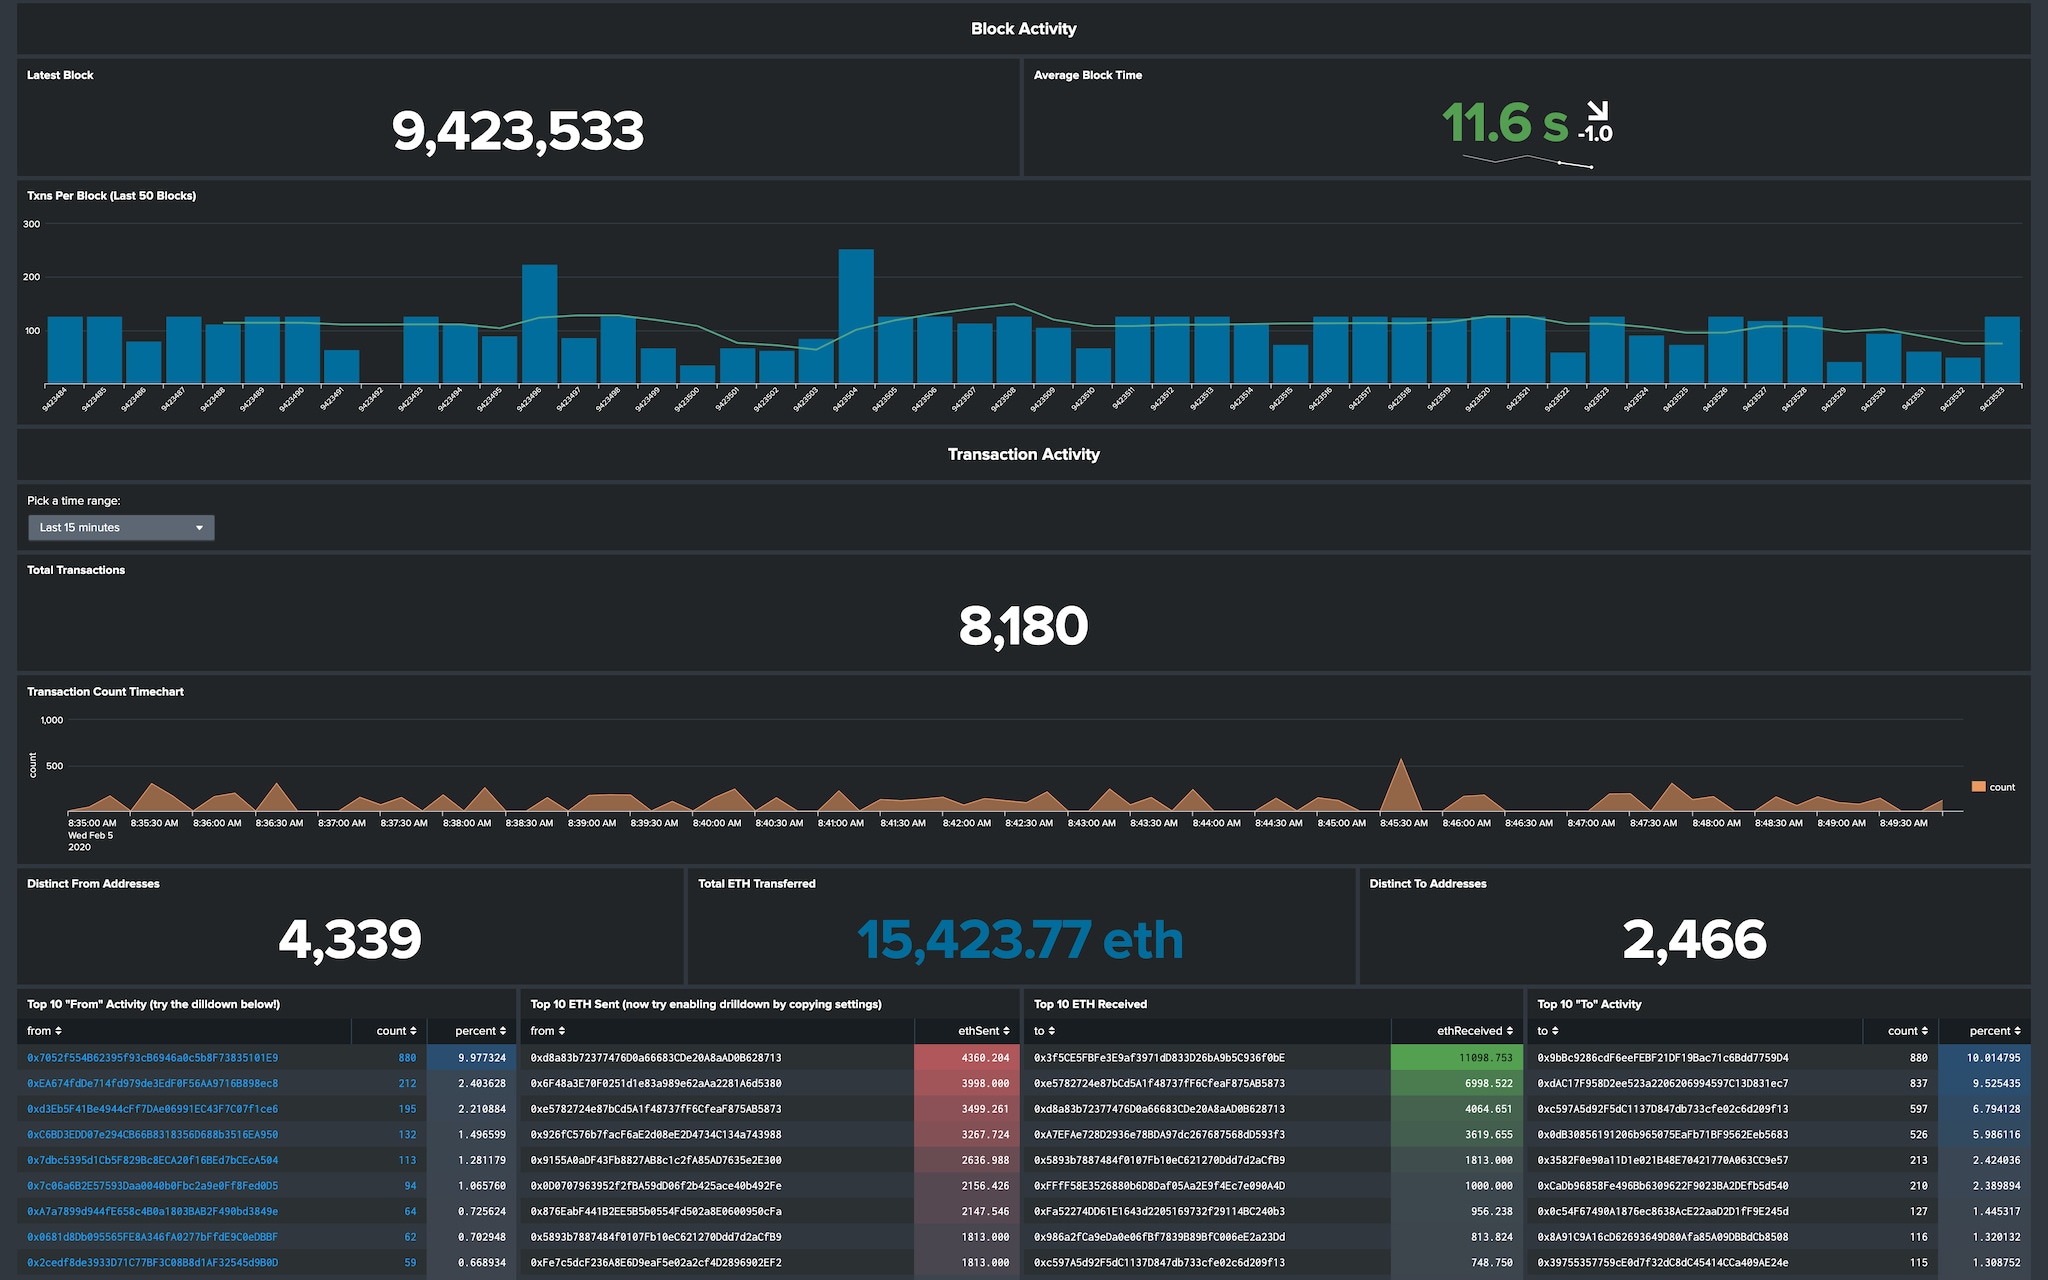This screenshot has height=1280, width=2048.
Task: Sort Top 10 To Activity by percent
Action: point(1995,1031)
